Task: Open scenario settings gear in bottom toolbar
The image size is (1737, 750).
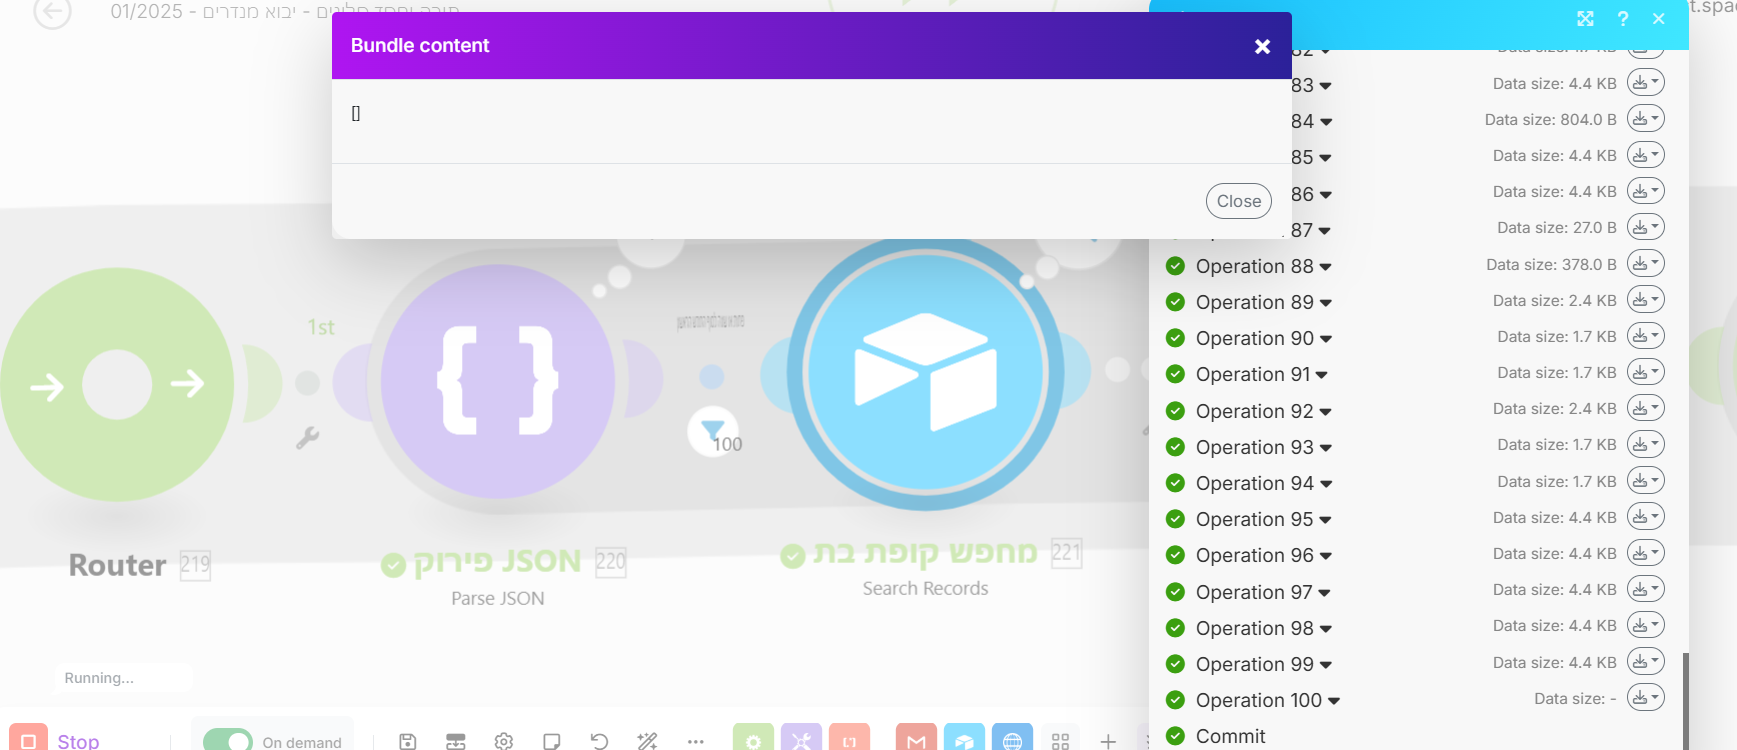Action: (504, 741)
